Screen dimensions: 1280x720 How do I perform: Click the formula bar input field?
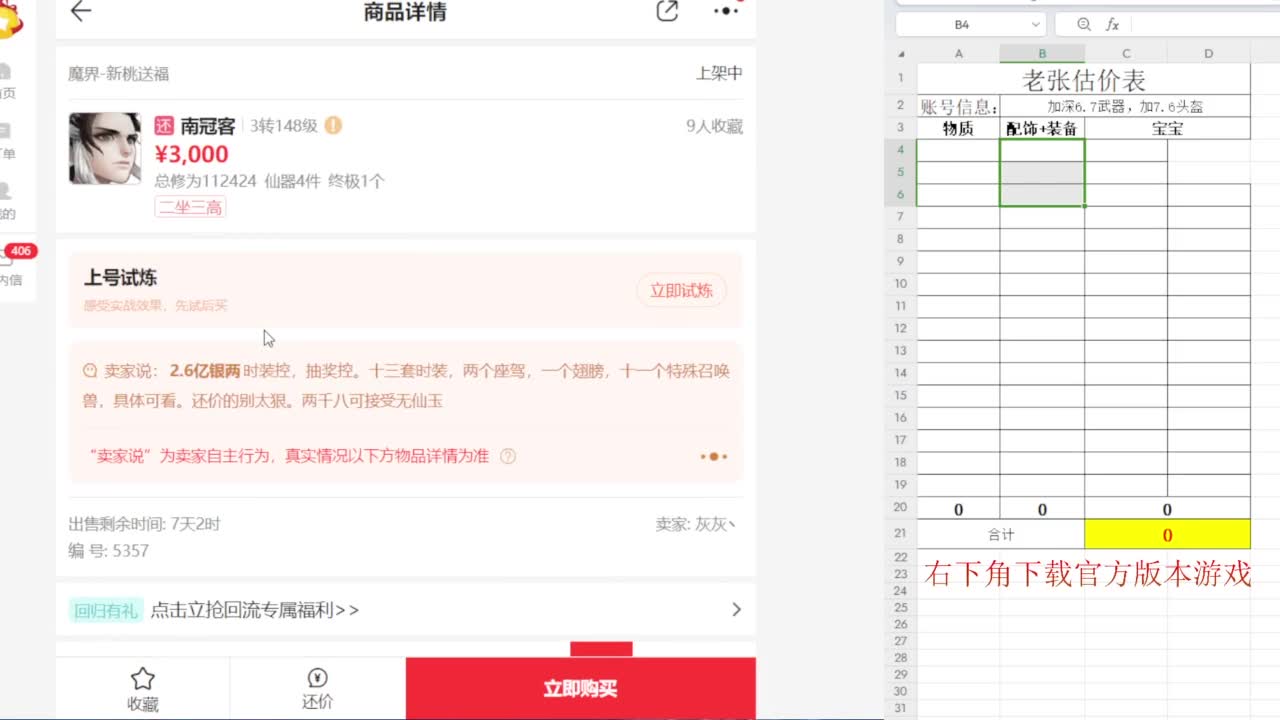click(x=1205, y=24)
